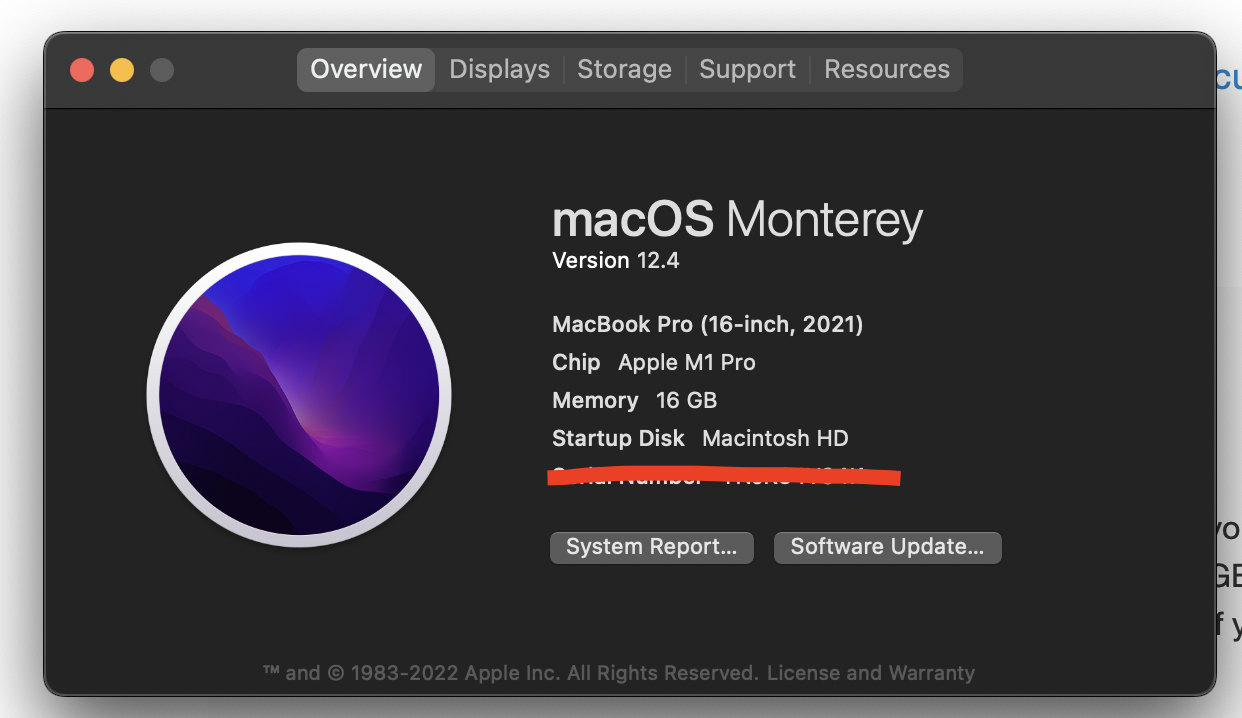Select the Storage tab
This screenshot has width=1242, height=718.
point(624,69)
